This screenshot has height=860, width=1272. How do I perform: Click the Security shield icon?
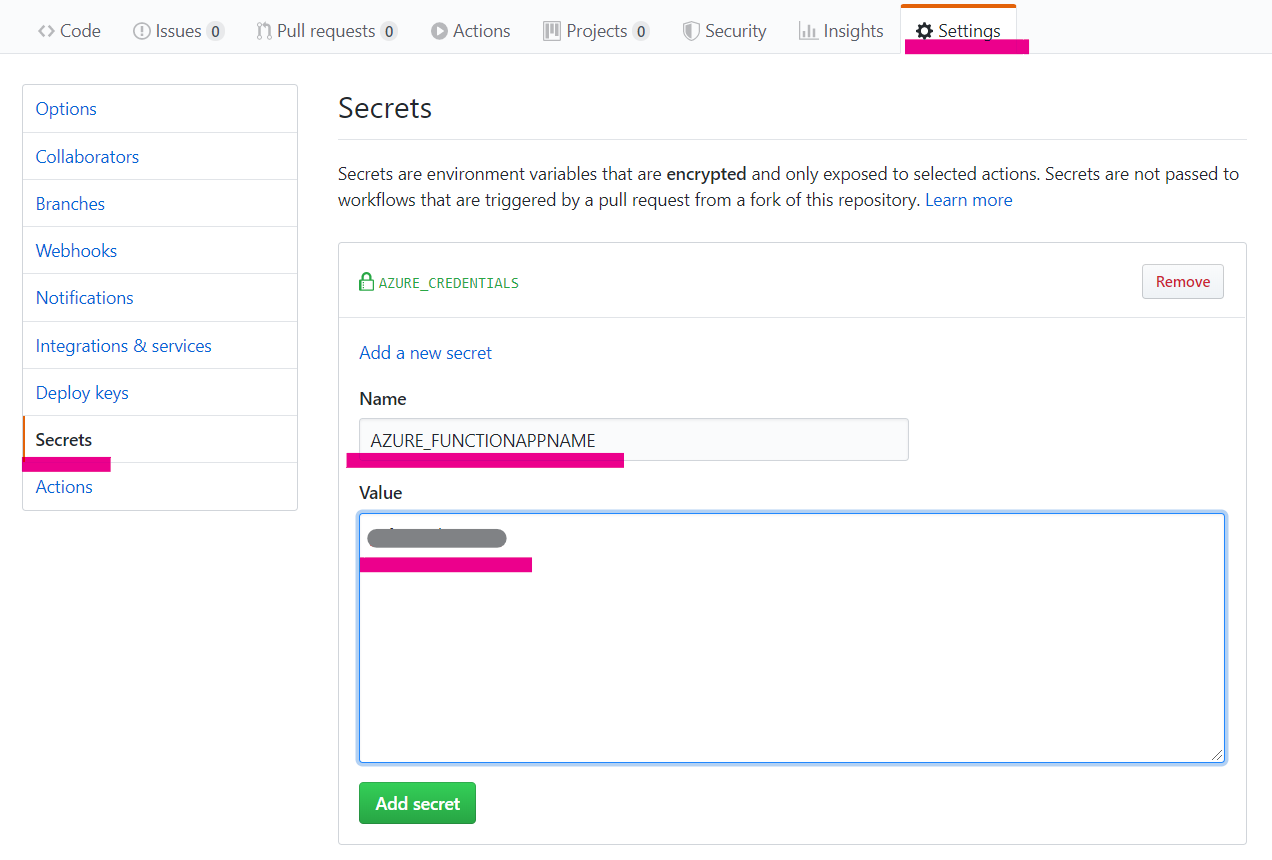coord(691,31)
